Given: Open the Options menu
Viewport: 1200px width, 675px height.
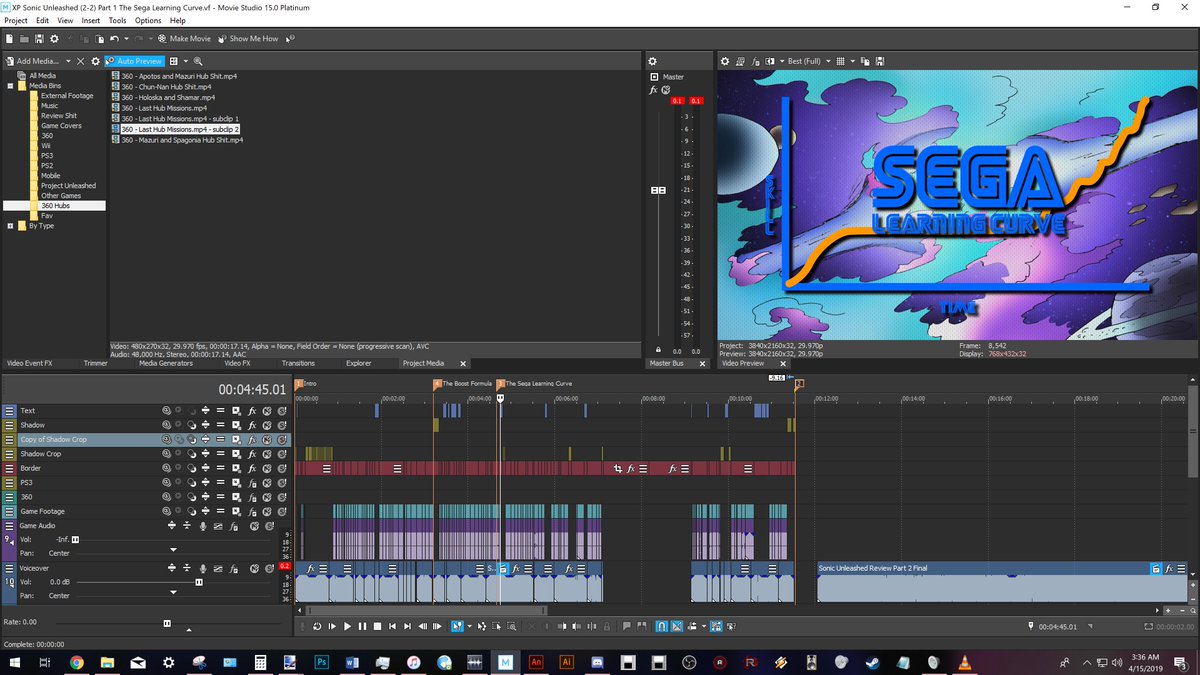Looking at the screenshot, I should pos(148,20).
